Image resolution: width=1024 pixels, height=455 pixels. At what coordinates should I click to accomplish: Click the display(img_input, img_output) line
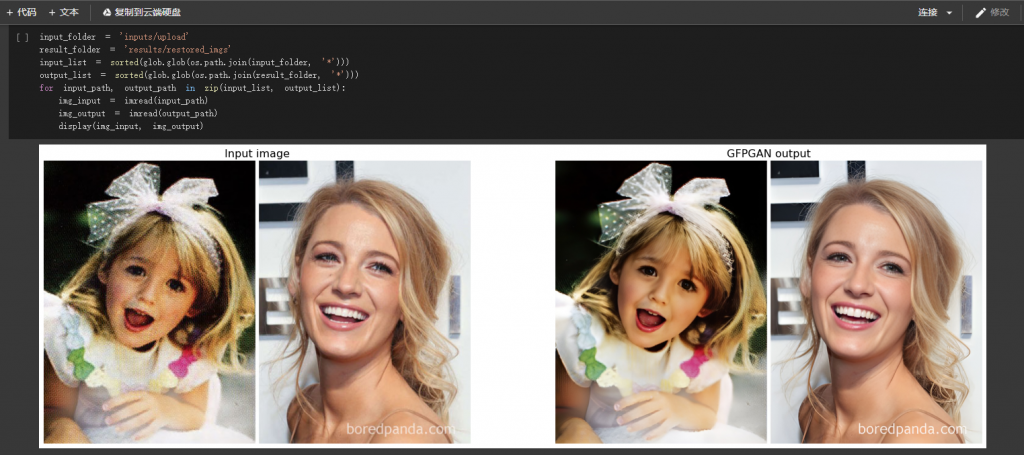tap(131, 126)
